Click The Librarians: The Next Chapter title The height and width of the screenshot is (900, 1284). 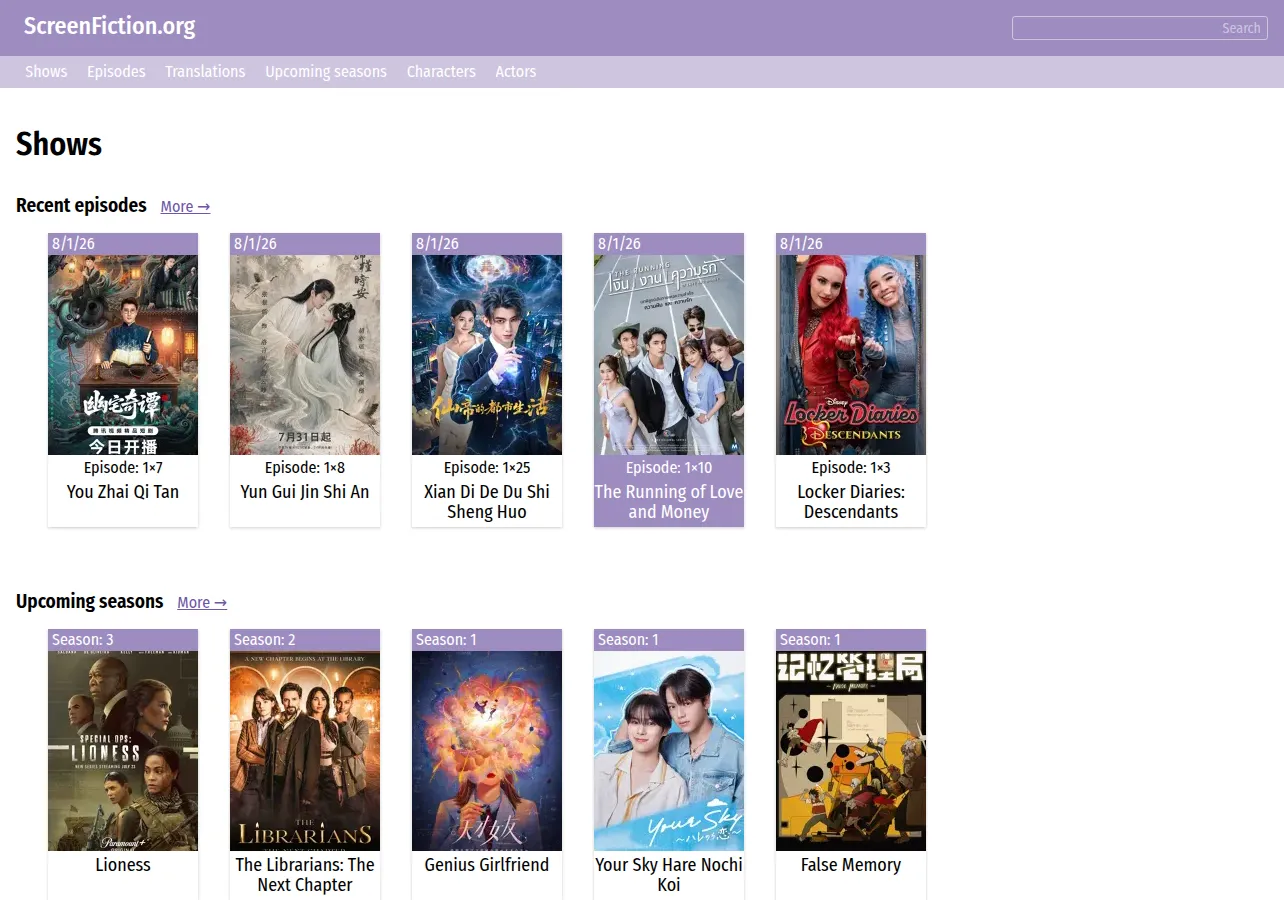pyautogui.click(x=305, y=875)
